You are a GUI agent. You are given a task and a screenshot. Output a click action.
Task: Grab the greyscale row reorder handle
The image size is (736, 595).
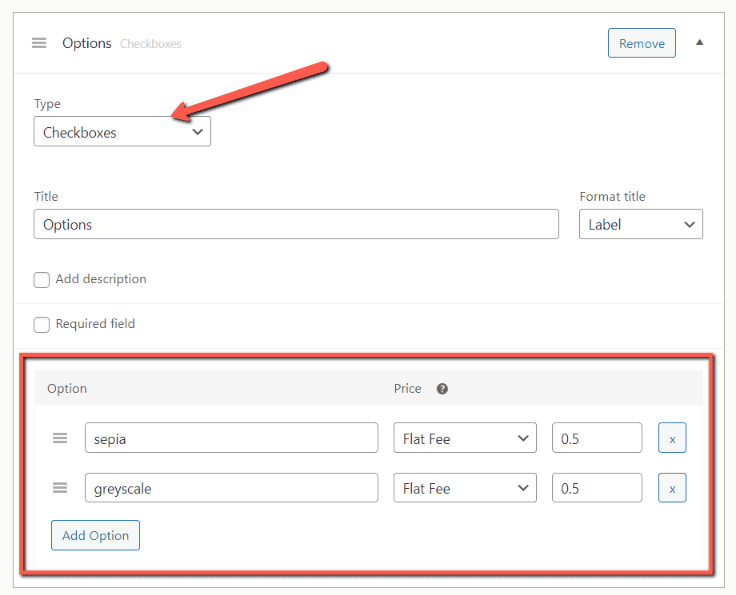pyautogui.click(x=60, y=488)
